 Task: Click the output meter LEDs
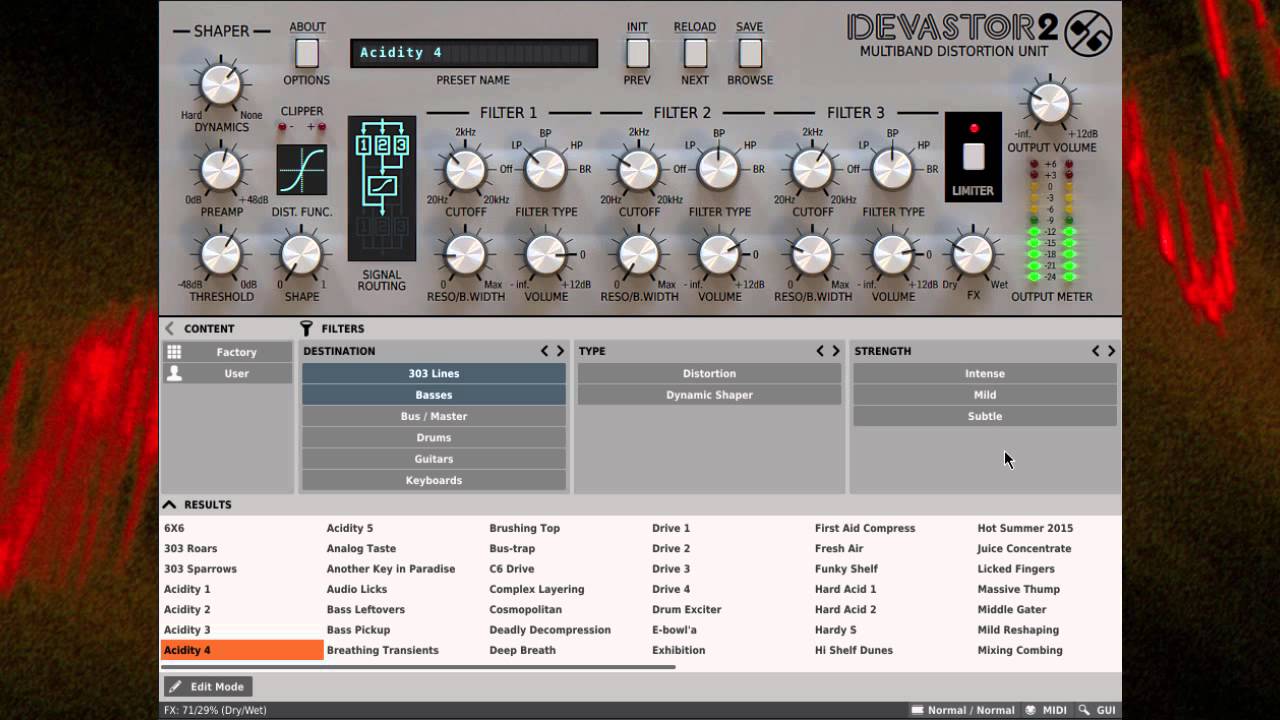click(x=1051, y=222)
